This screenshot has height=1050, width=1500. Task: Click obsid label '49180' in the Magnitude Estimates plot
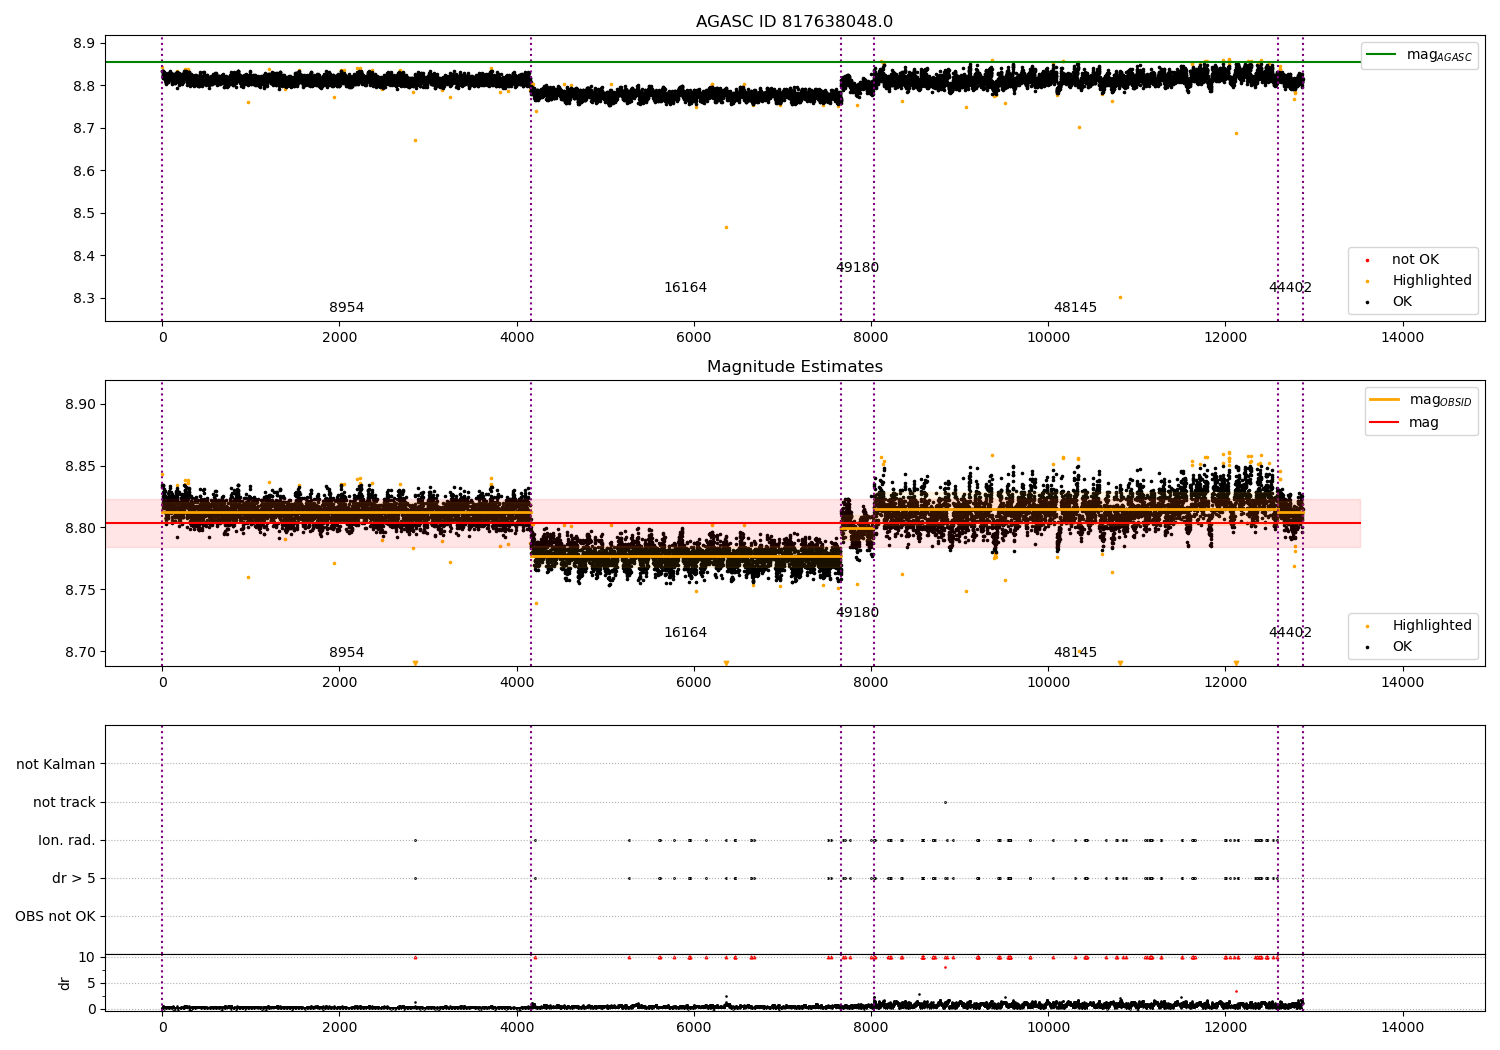click(857, 613)
